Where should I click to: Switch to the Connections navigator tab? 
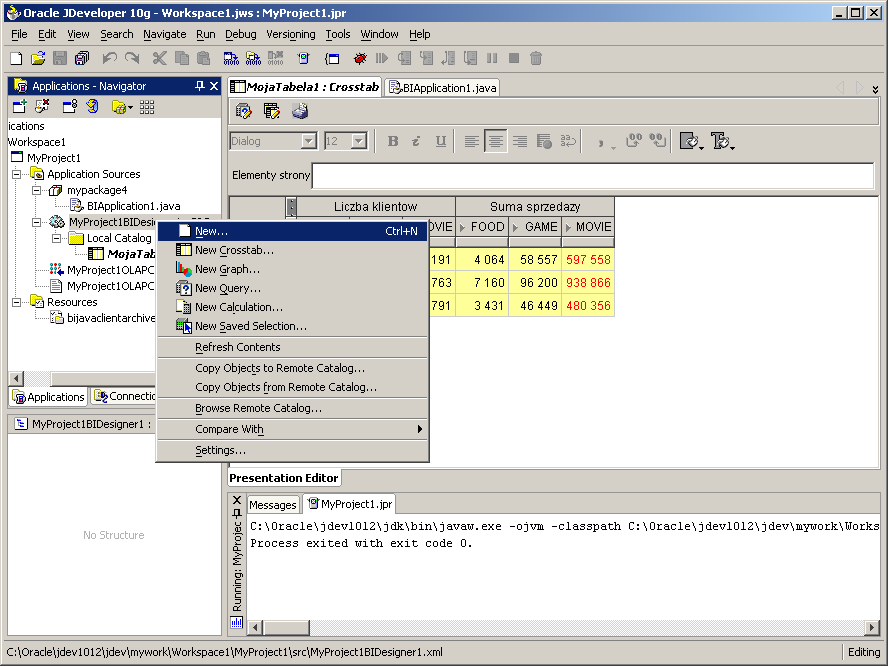tap(123, 396)
